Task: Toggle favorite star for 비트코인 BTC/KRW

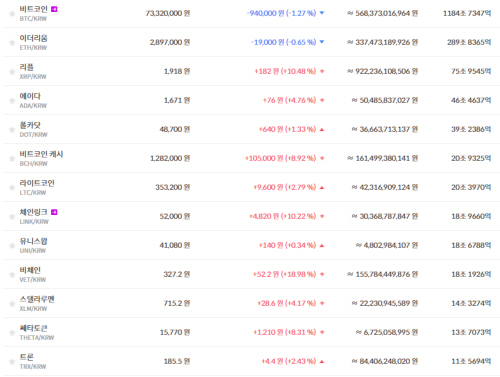Action: (12, 14)
